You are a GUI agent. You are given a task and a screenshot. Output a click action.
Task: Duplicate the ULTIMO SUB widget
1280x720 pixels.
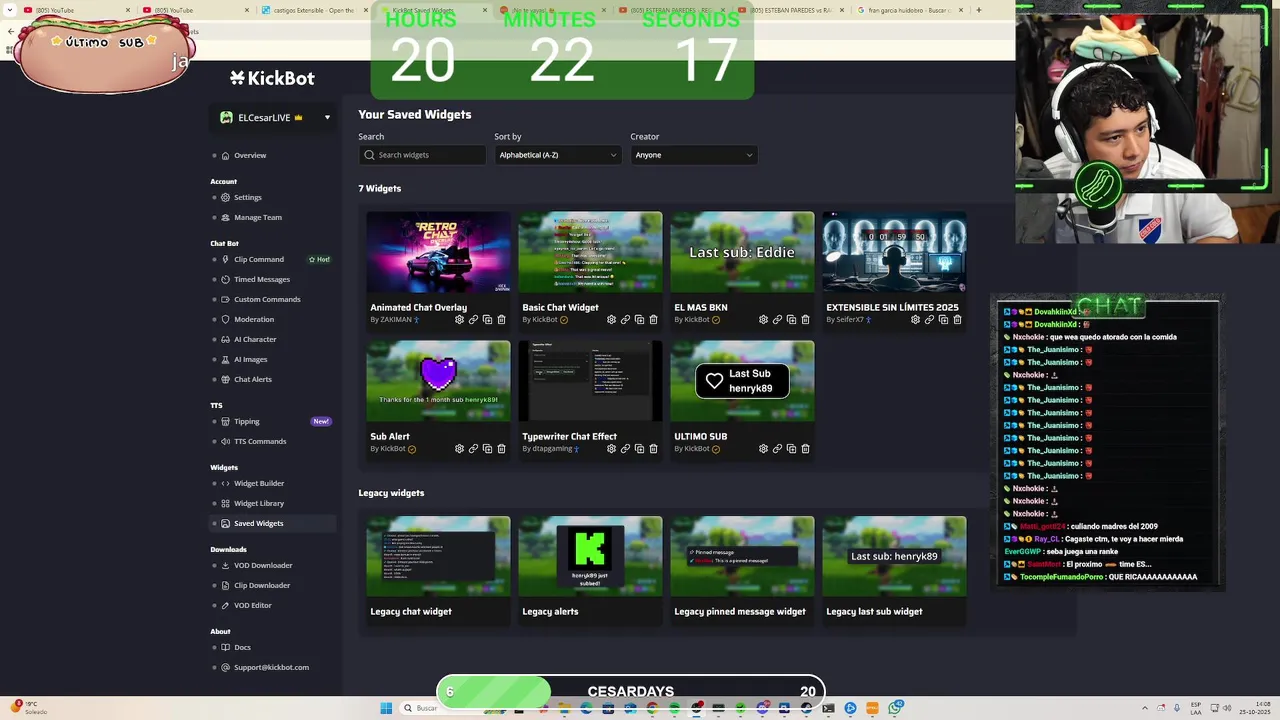point(791,449)
